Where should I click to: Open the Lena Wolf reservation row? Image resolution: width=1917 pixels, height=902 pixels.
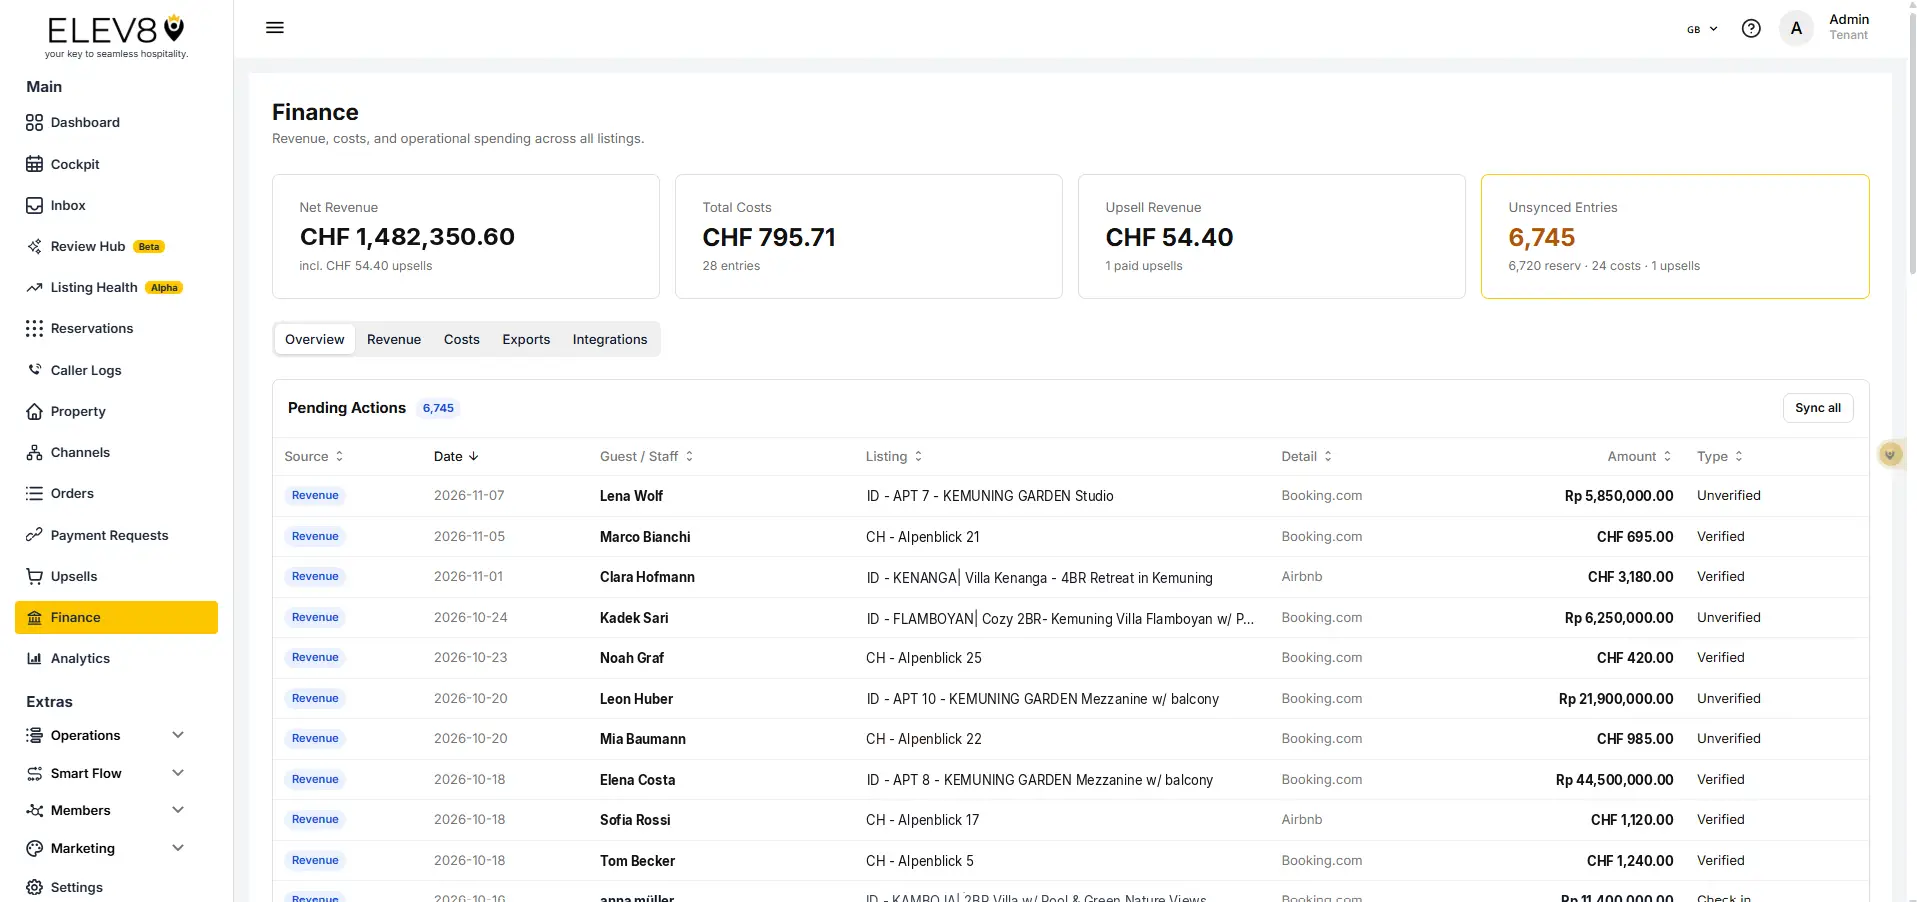1070,496
